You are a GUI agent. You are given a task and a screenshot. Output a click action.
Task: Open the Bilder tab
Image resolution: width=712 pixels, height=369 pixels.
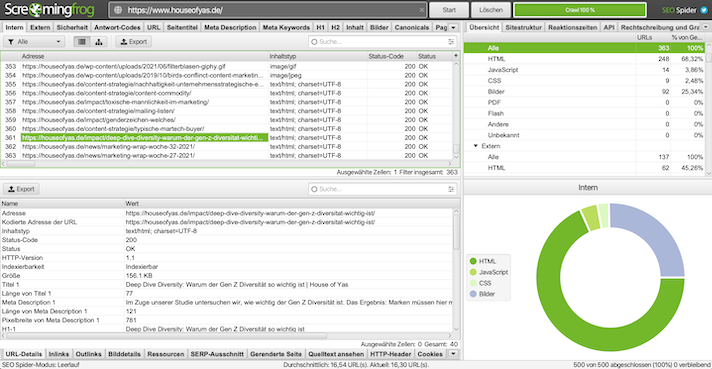[379, 27]
